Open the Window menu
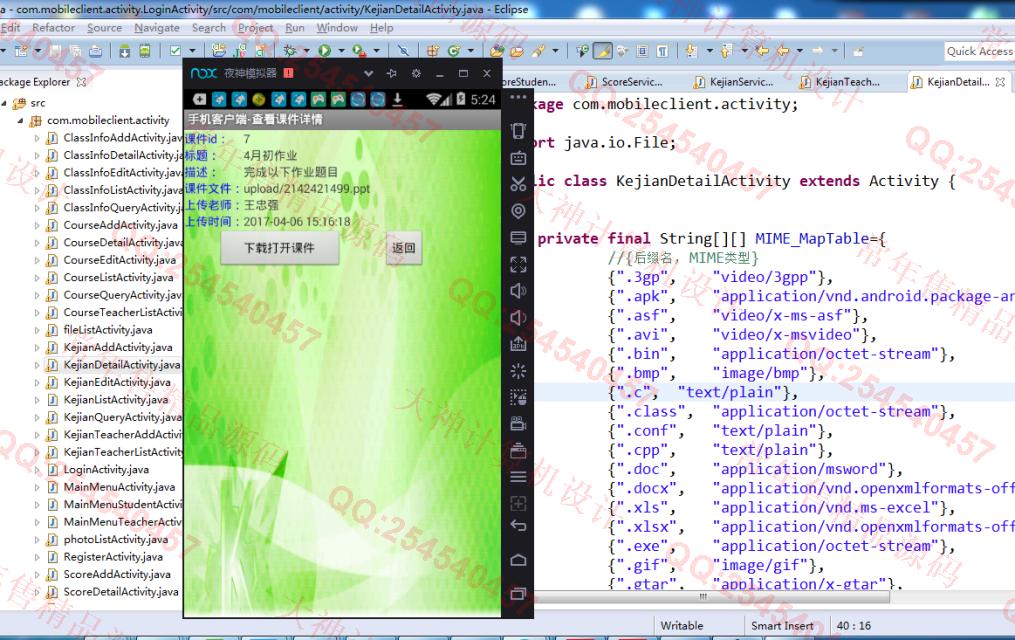The width and height of the screenshot is (1015, 640). tap(337, 28)
